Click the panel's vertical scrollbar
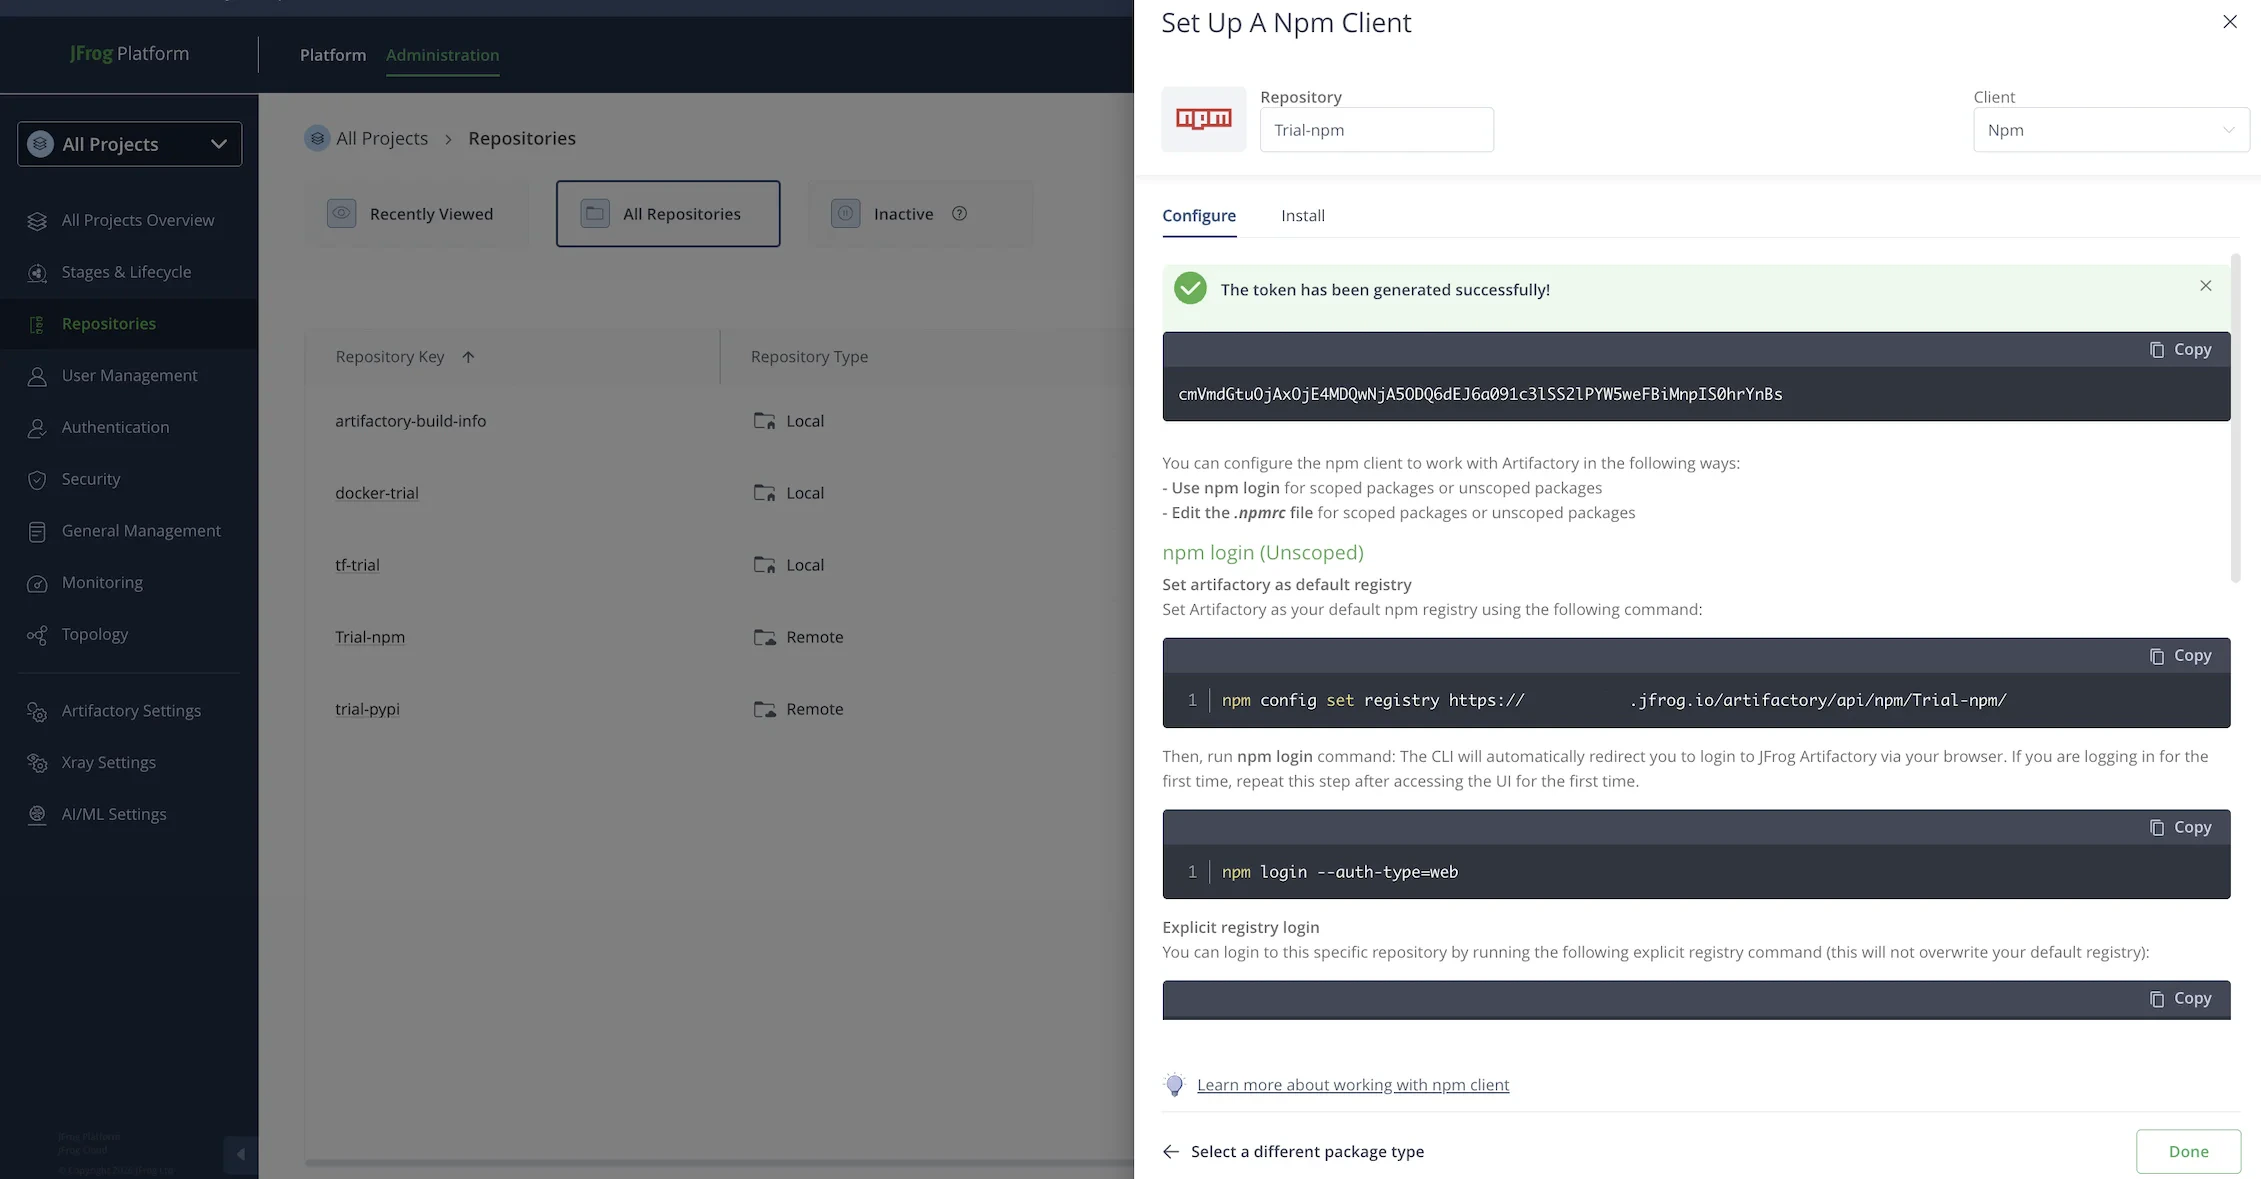2261x1179 pixels. 2235,418
